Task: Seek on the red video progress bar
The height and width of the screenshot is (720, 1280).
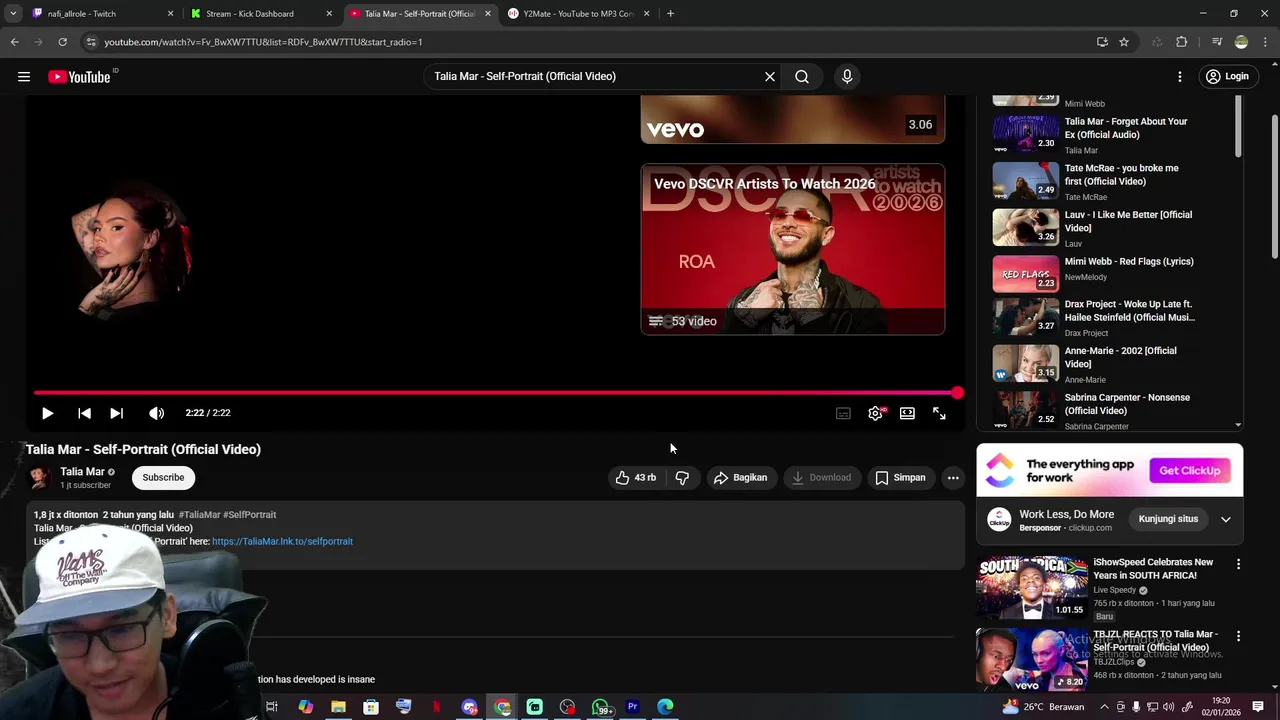Action: pyautogui.click(x=495, y=393)
